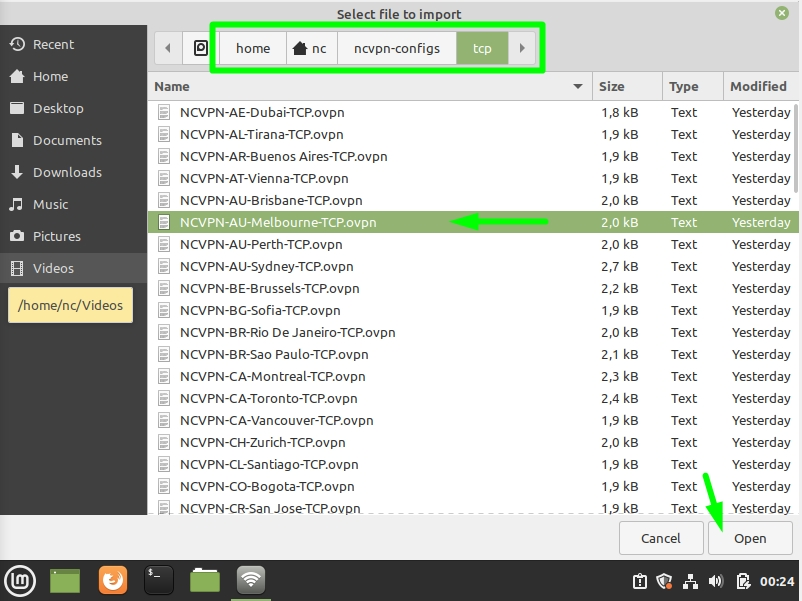Go back using the left navigation arrow
The height and width of the screenshot is (601, 802).
pos(168,47)
